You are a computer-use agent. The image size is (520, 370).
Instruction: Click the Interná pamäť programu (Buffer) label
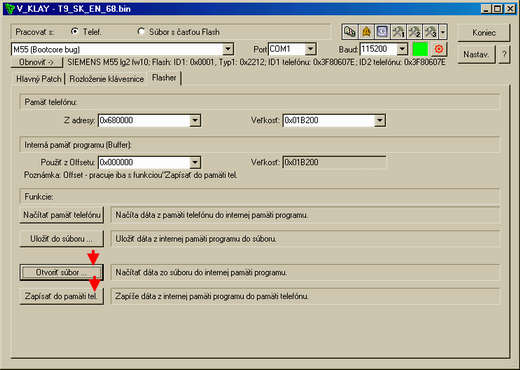tap(78, 145)
